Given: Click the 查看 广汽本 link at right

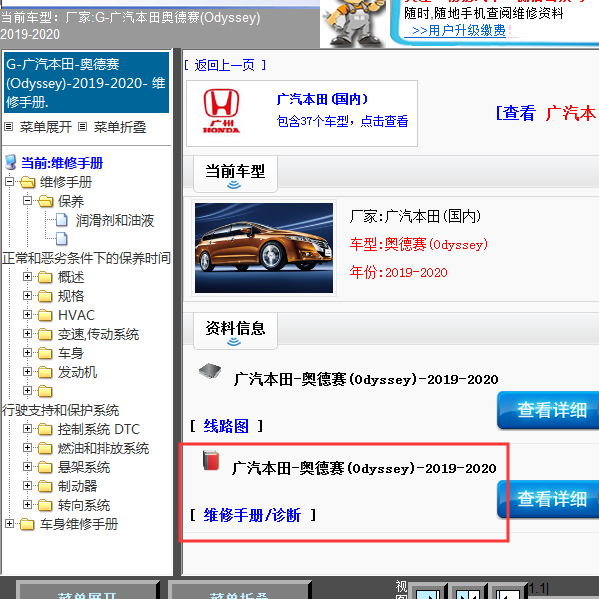Looking at the screenshot, I should tap(547, 113).
